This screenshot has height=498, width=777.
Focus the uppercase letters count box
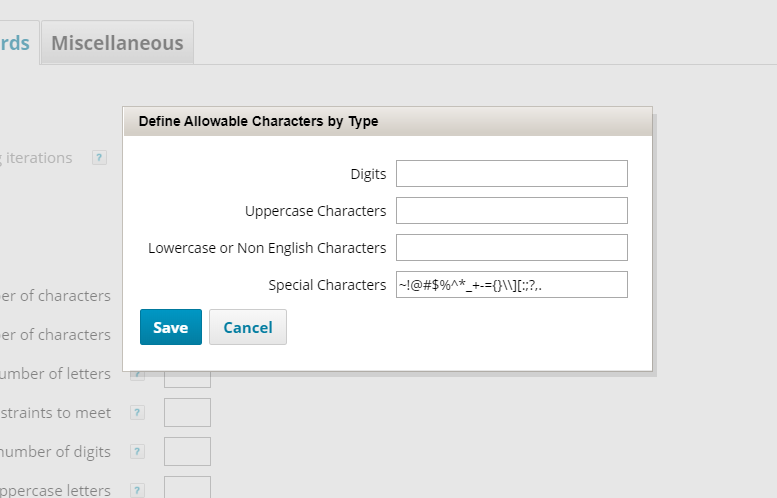click(x=187, y=488)
